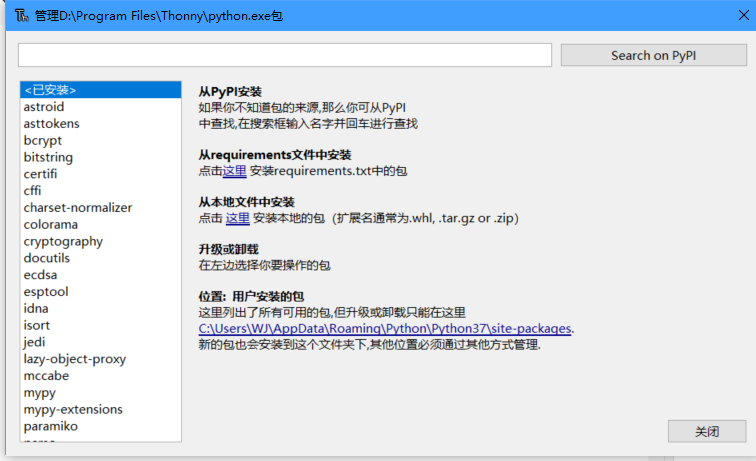Select cffi package in list
The height and width of the screenshot is (461, 756).
click(101, 190)
